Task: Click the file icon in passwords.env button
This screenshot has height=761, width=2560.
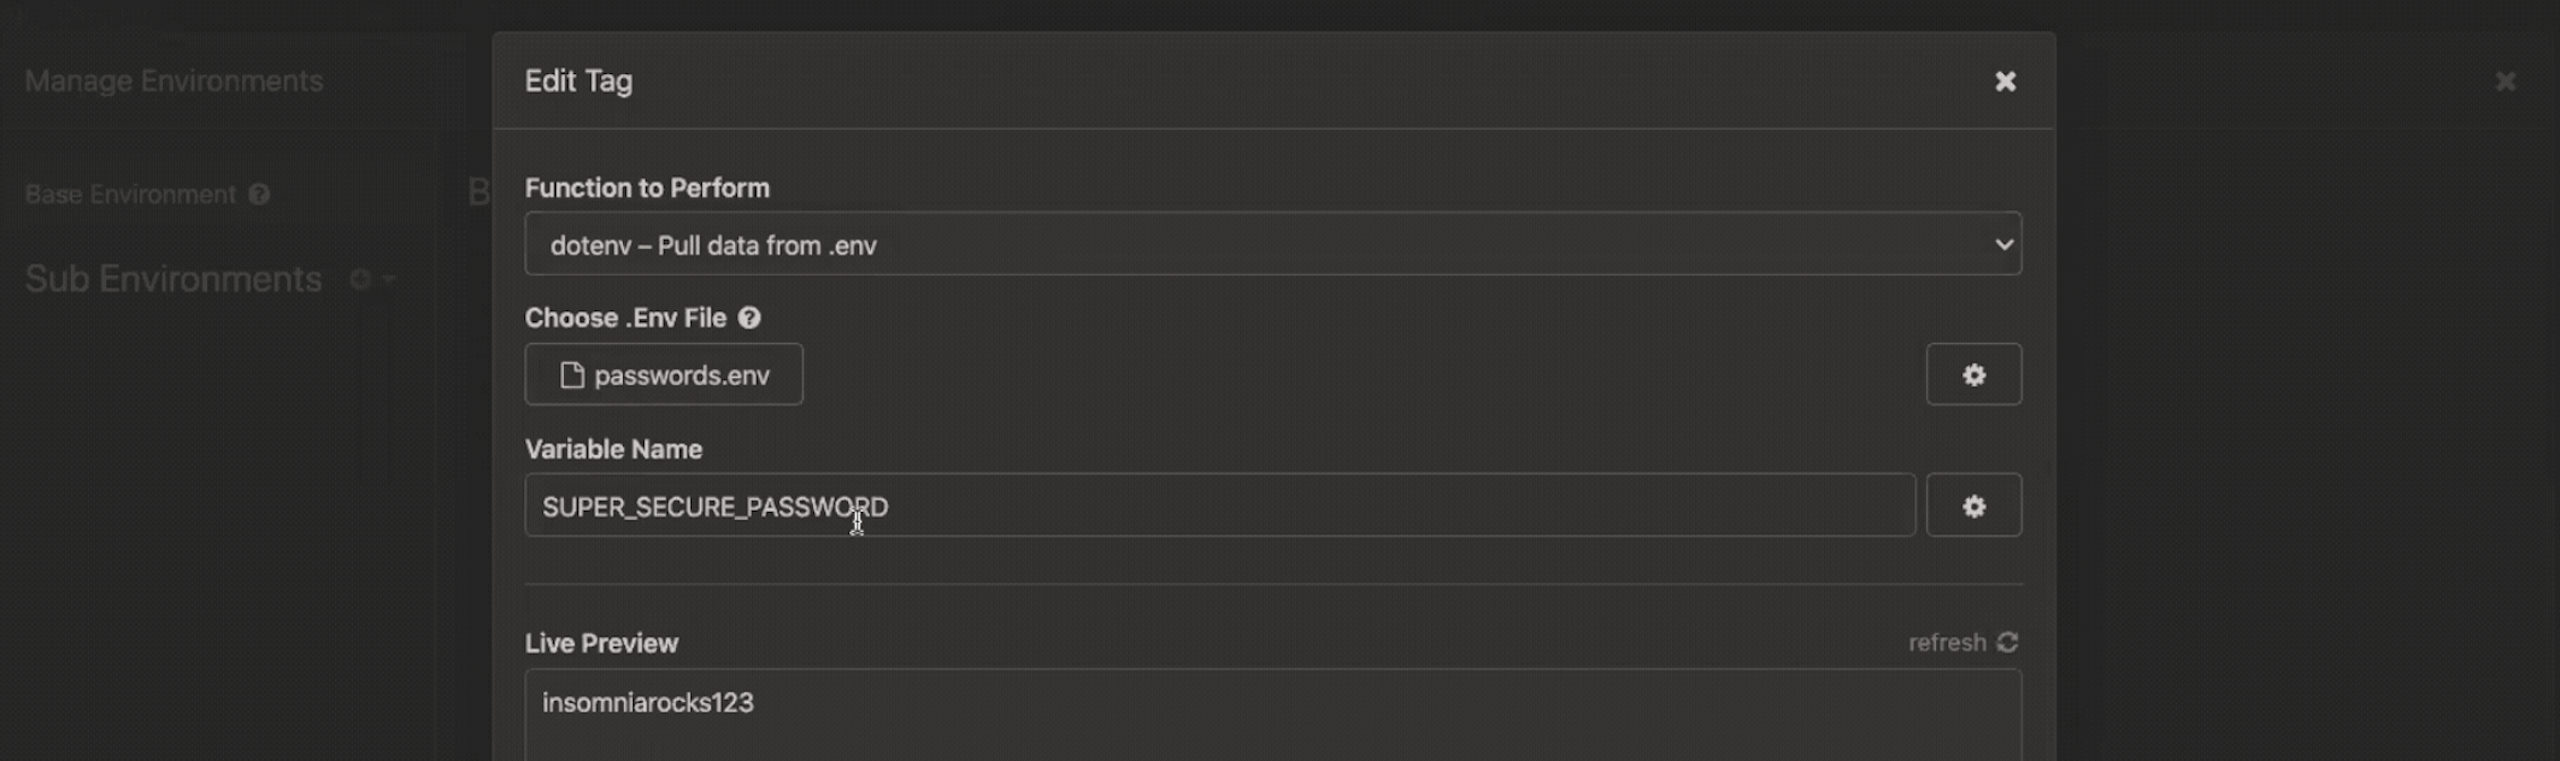Action: point(572,375)
